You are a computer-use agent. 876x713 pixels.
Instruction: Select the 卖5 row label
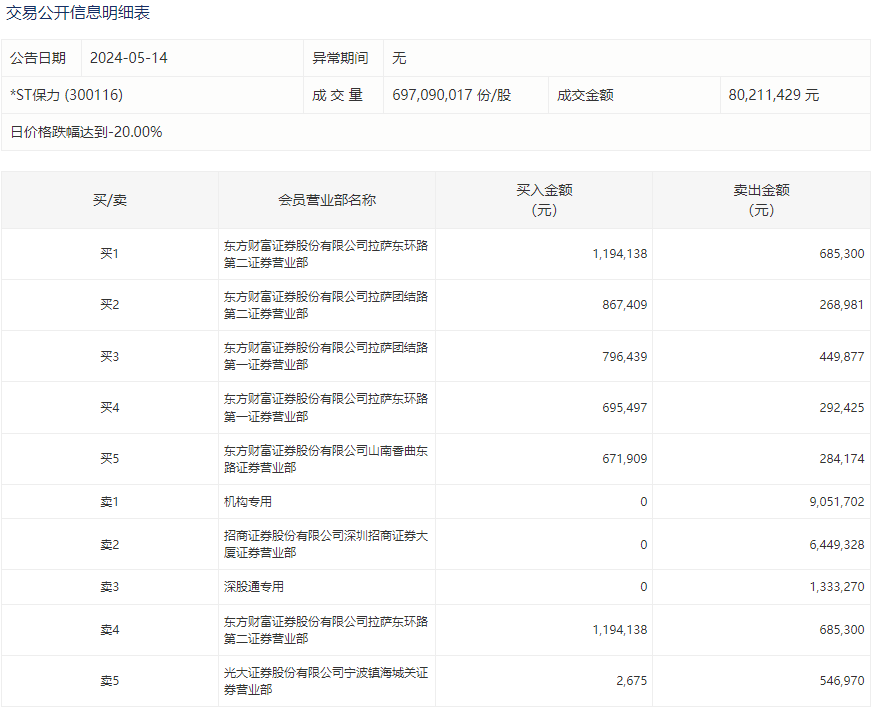point(110,681)
